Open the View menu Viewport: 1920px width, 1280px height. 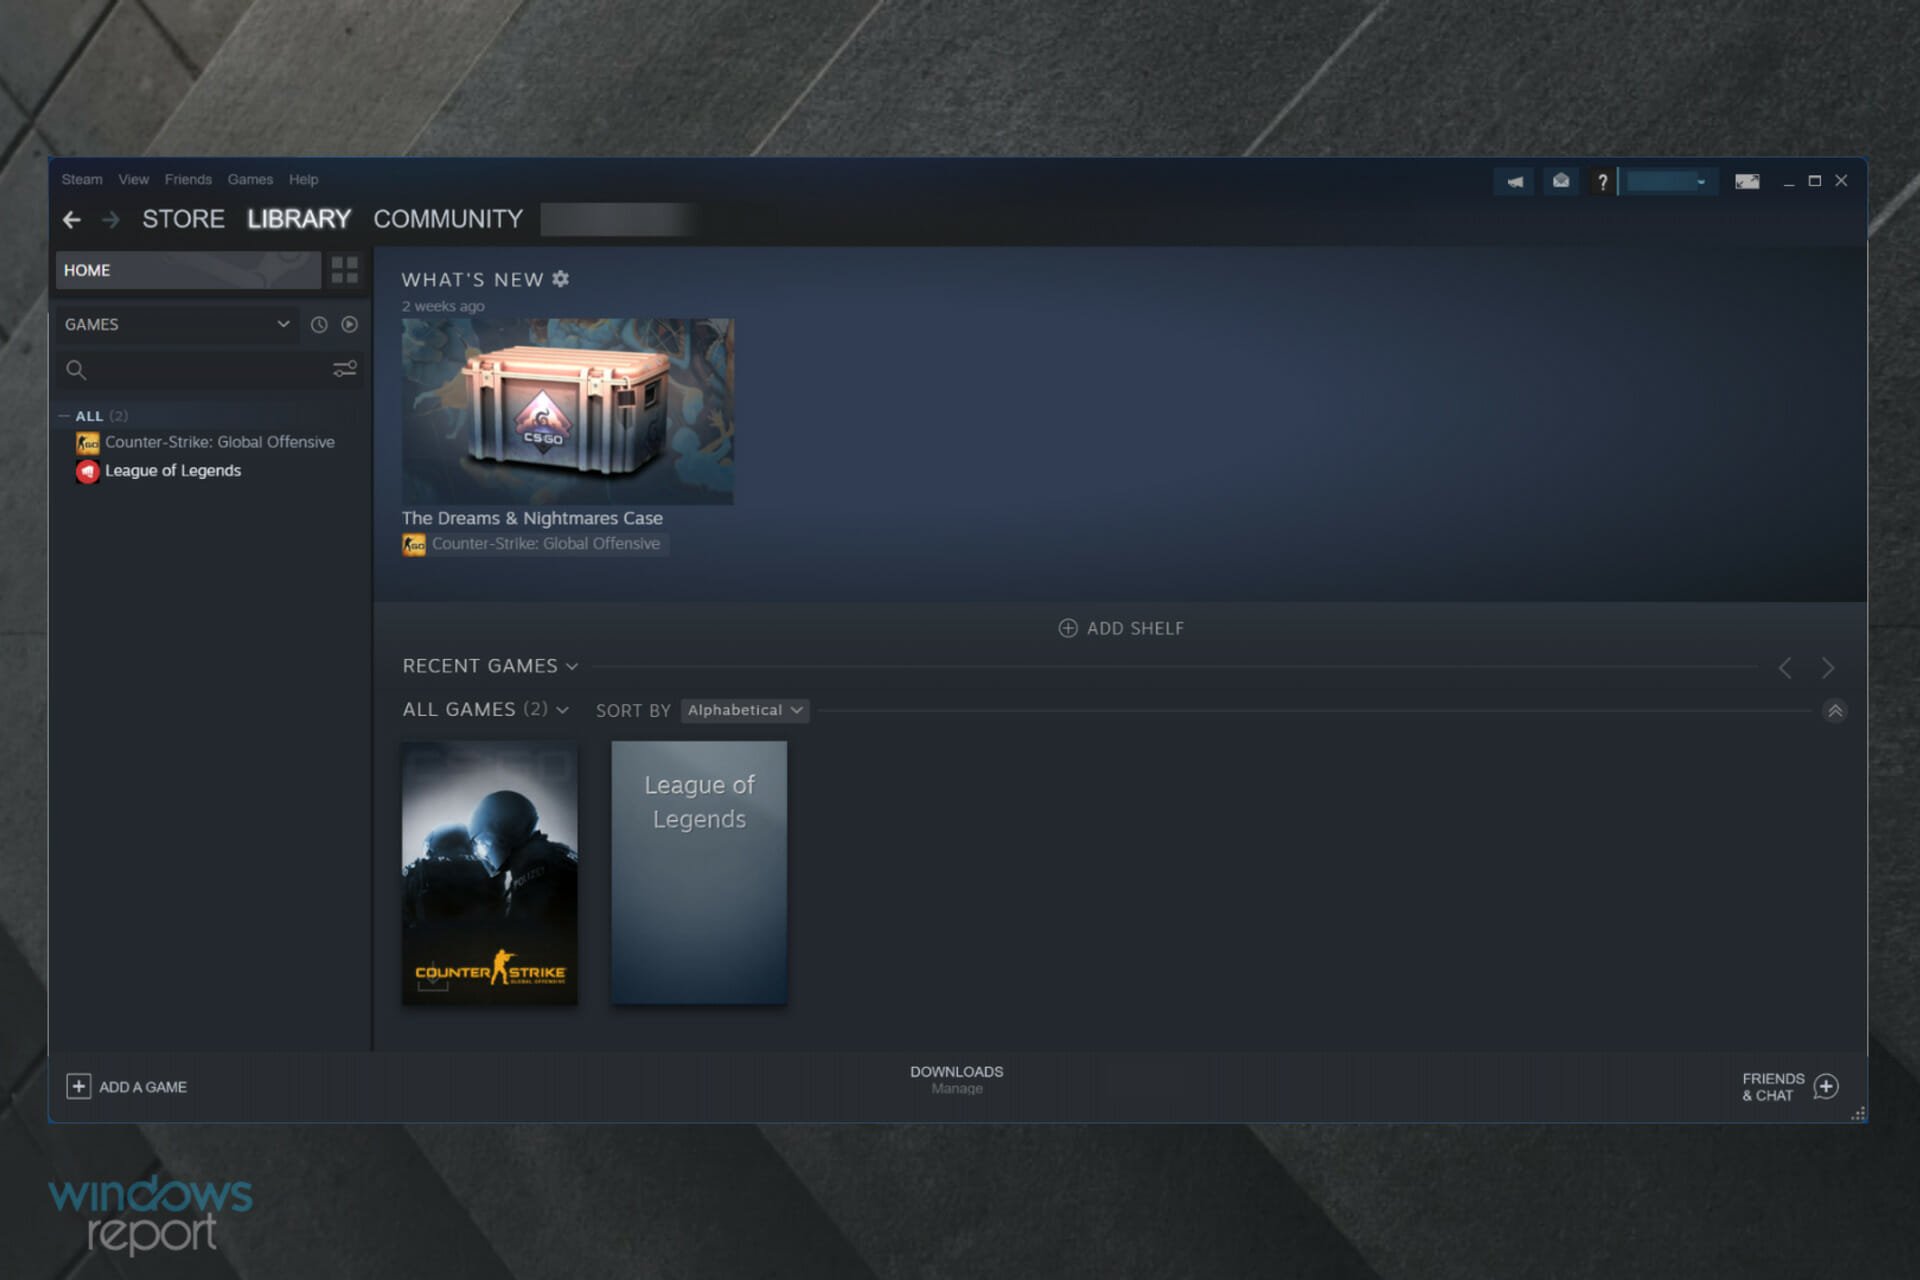[x=133, y=179]
